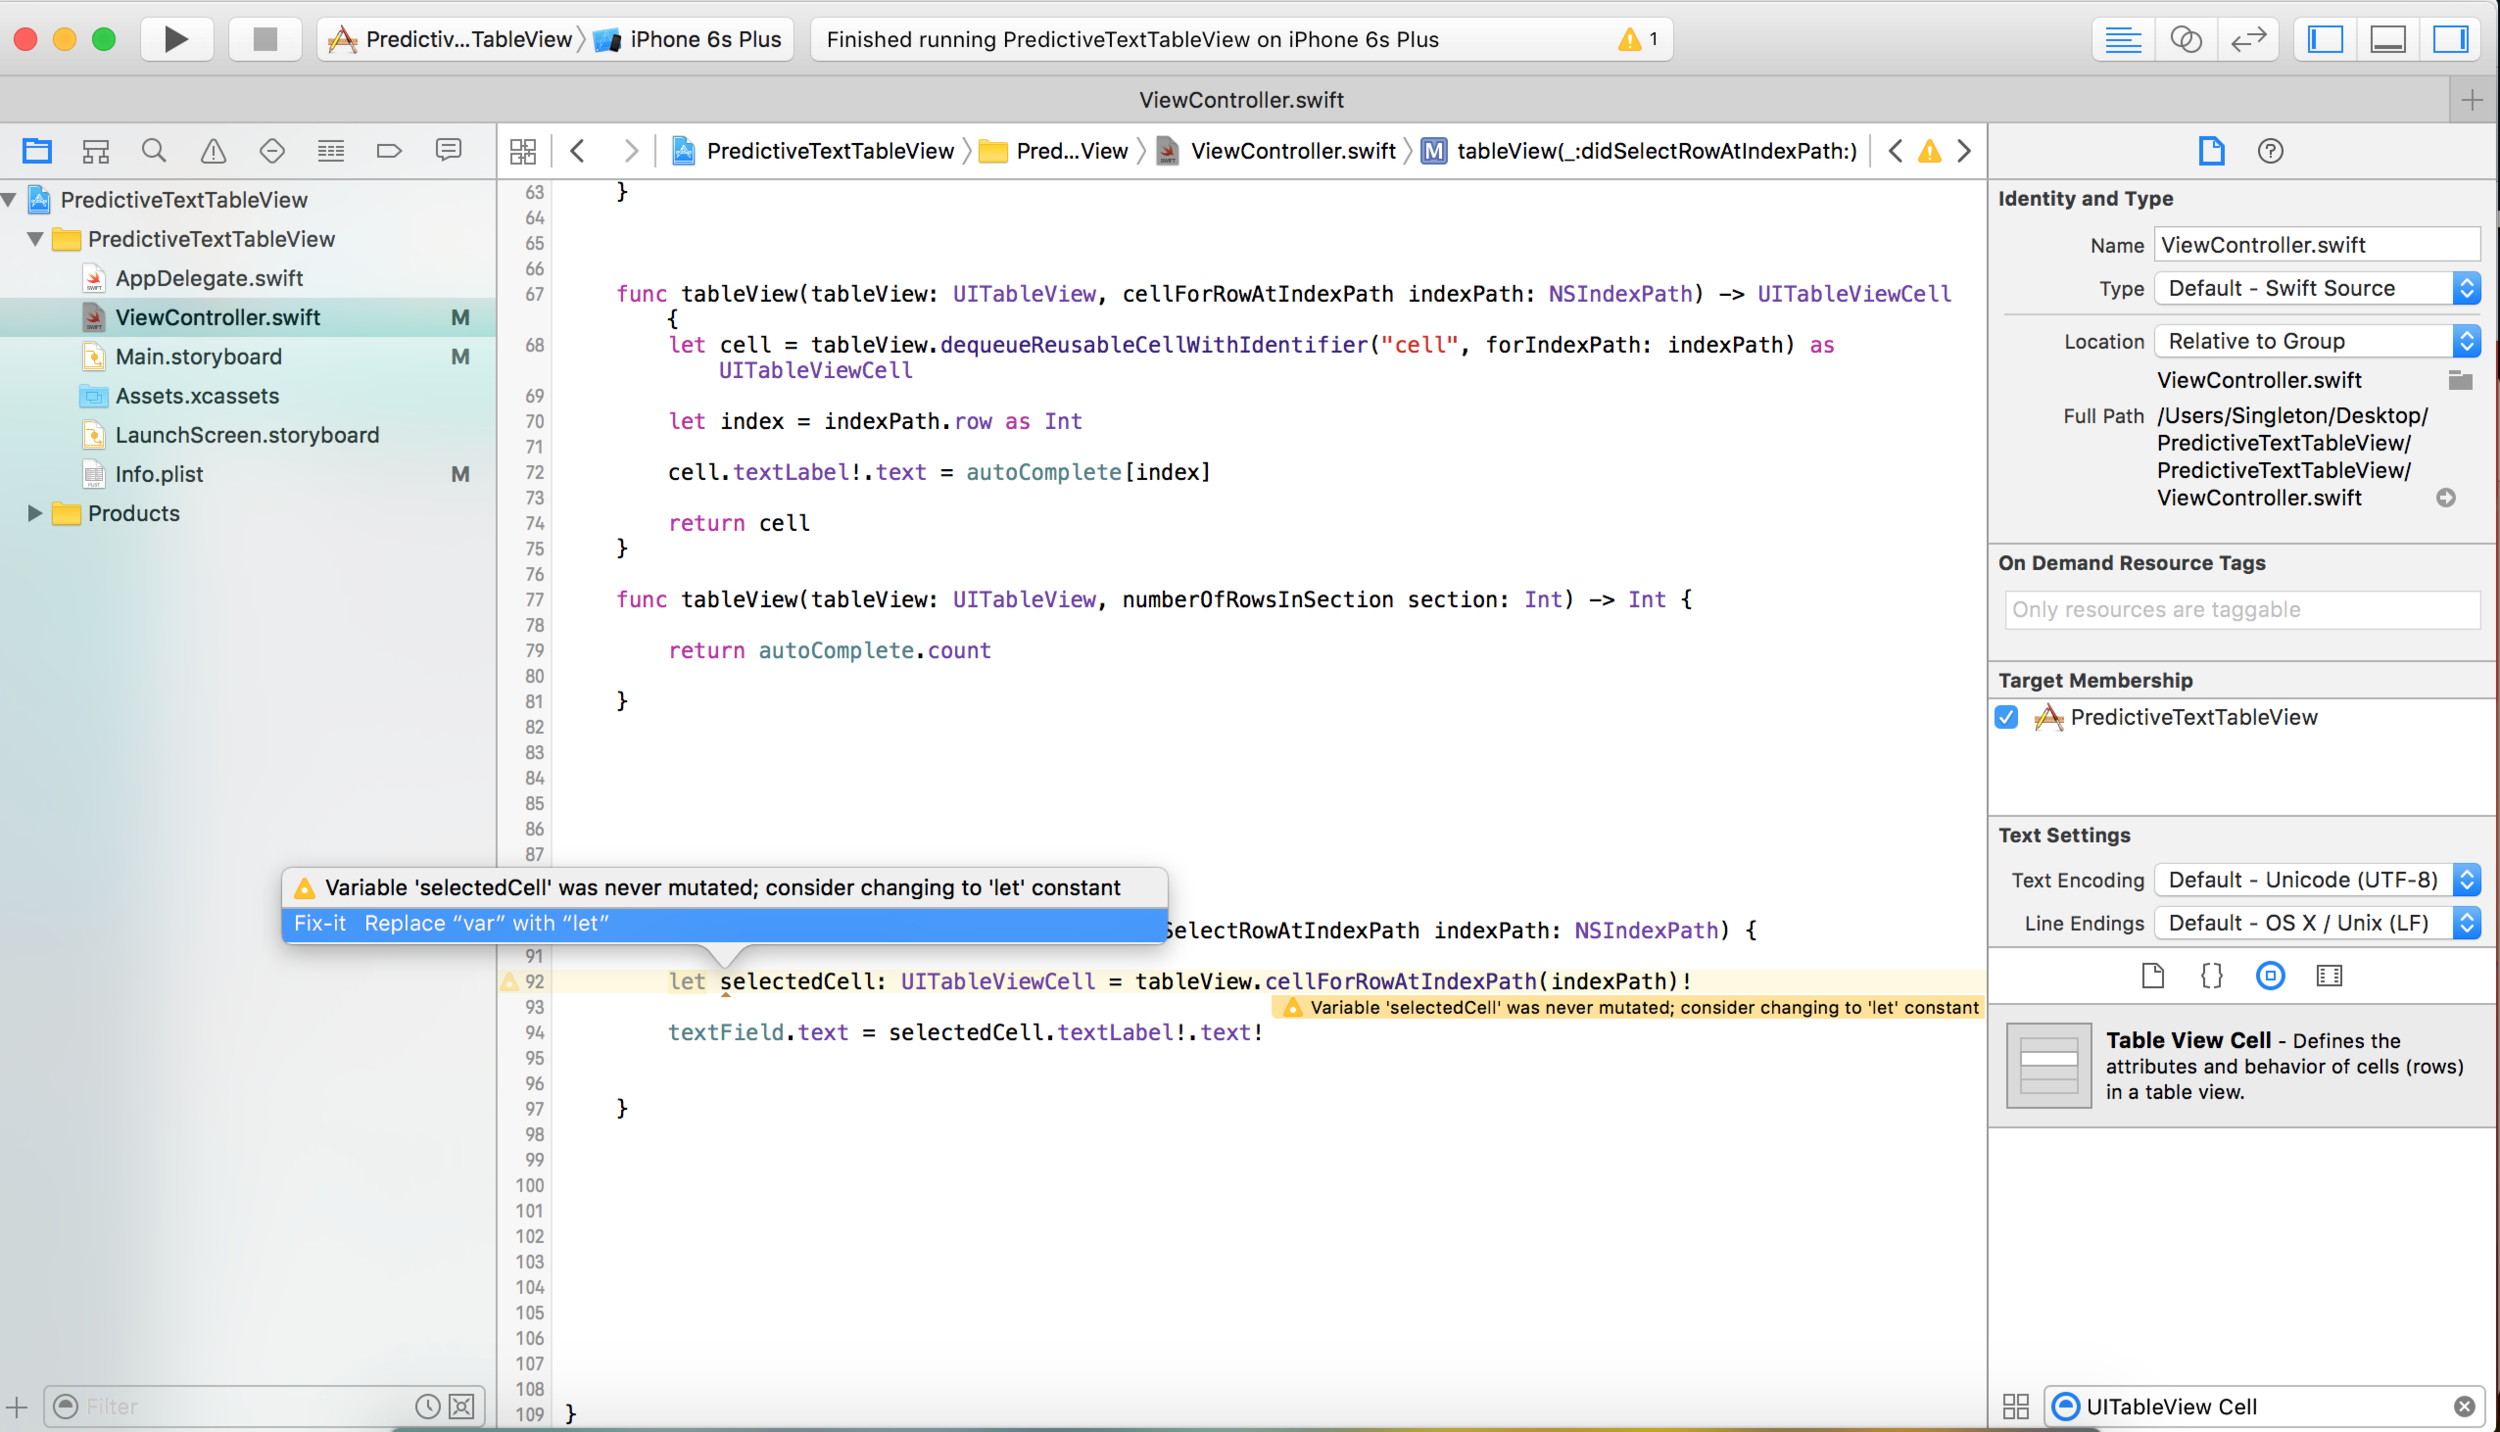This screenshot has height=1432, width=2500.
Task: Select the Table View Cell library item
Action: click(x=2241, y=1066)
